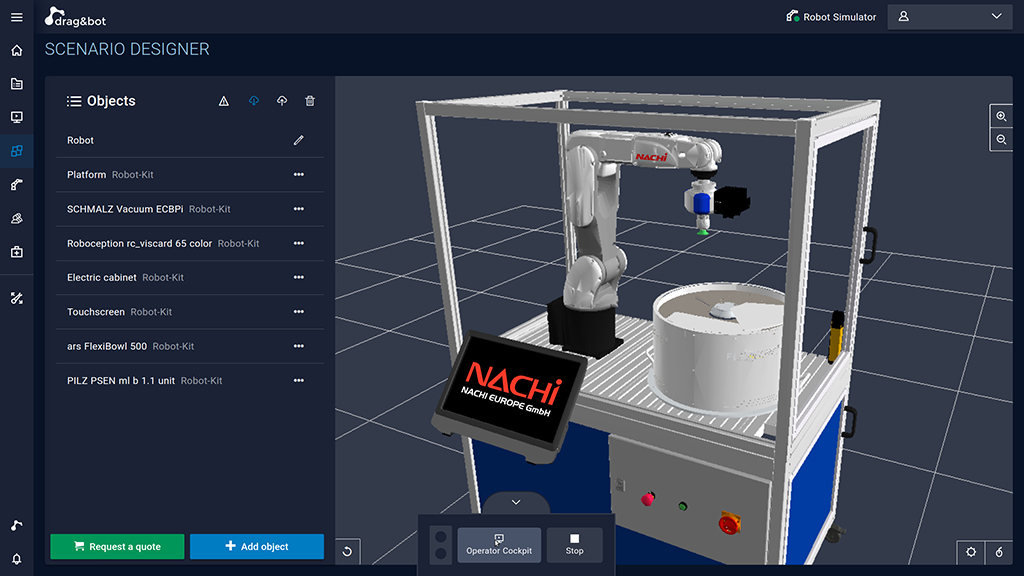Select the Roboception rc_viscard 65 color label

click(x=139, y=243)
